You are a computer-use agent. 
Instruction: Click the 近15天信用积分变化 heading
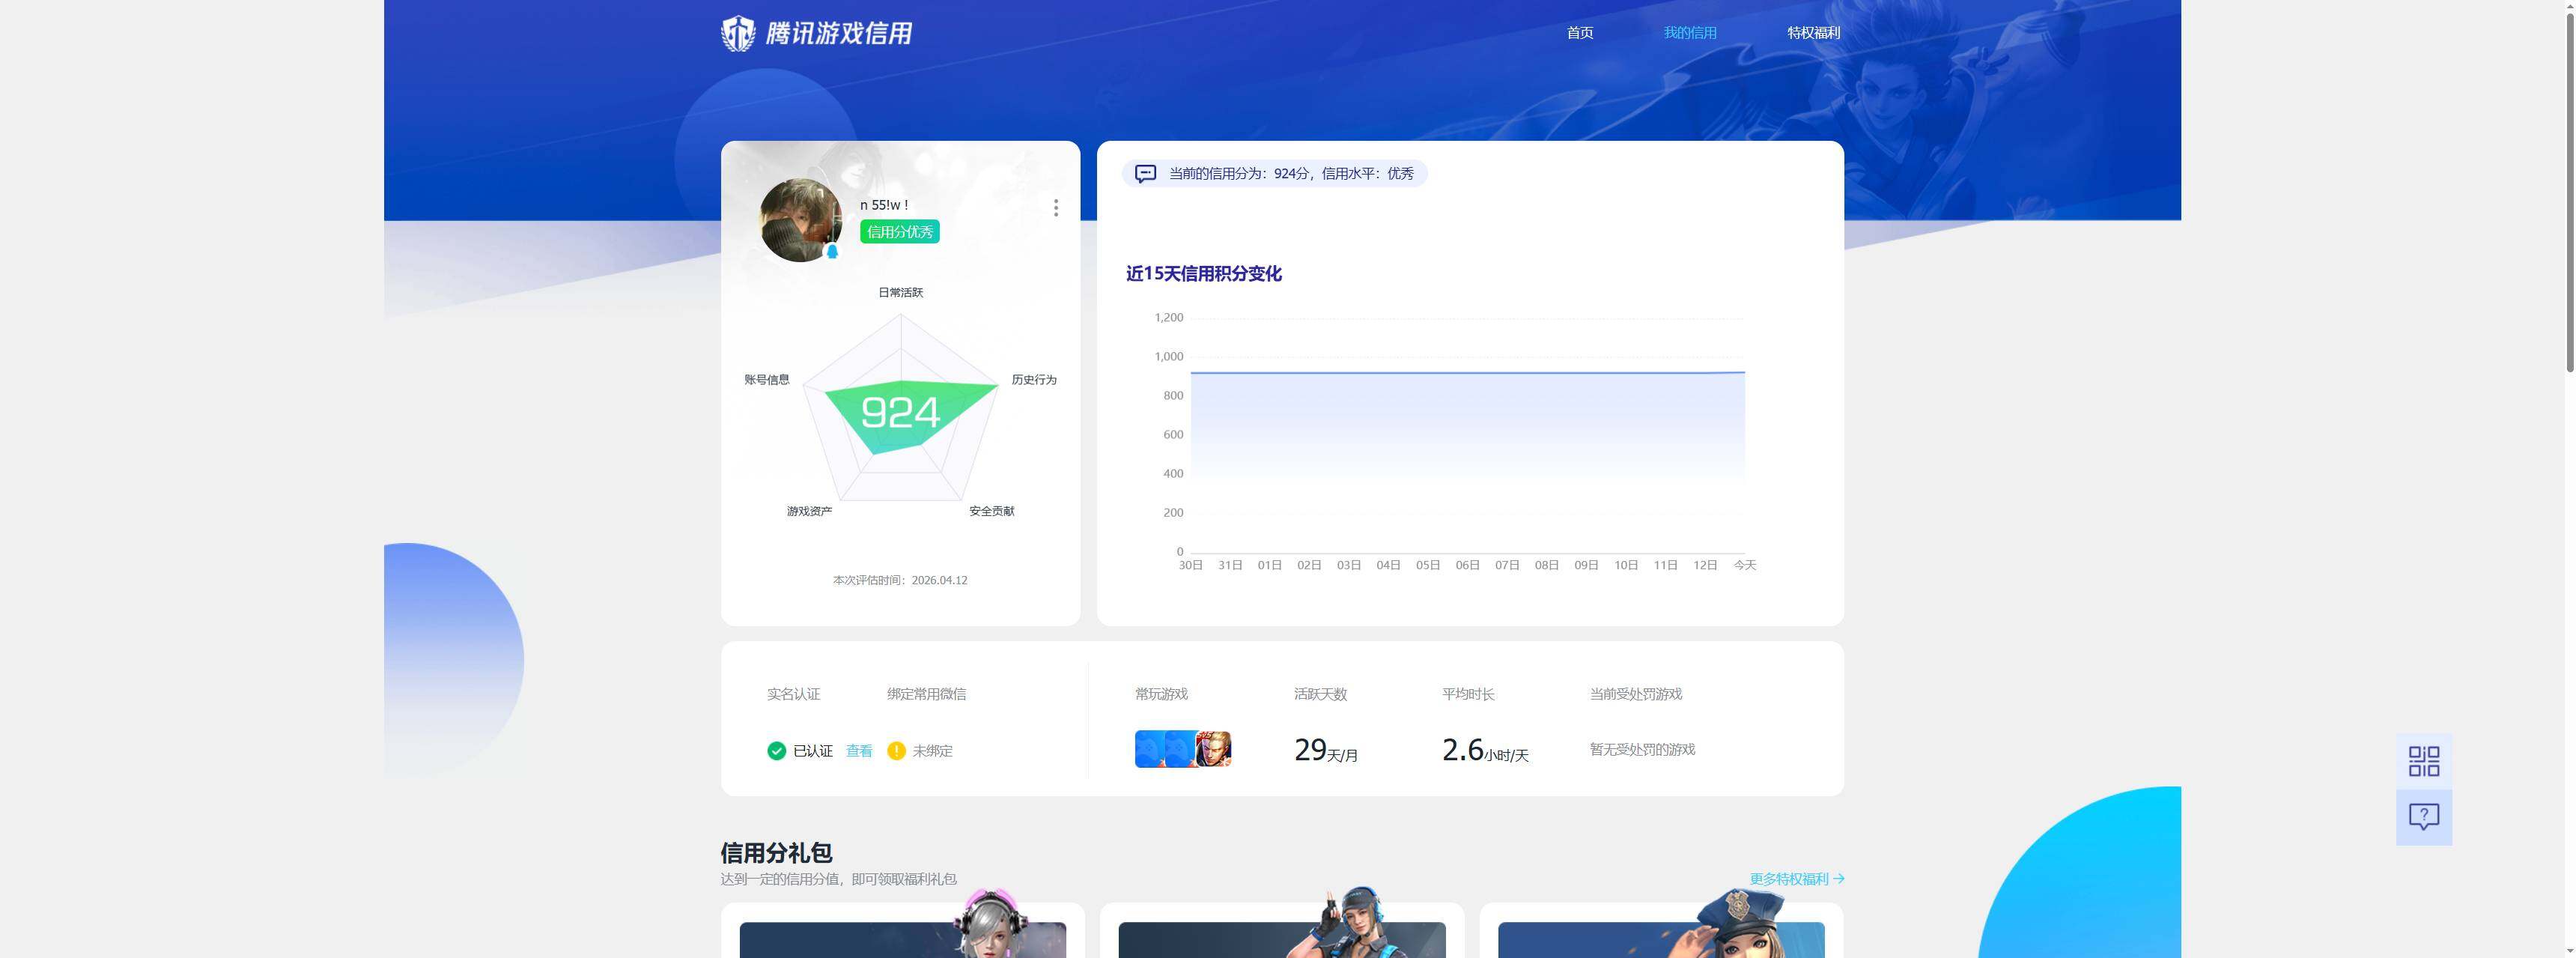(1204, 273)
